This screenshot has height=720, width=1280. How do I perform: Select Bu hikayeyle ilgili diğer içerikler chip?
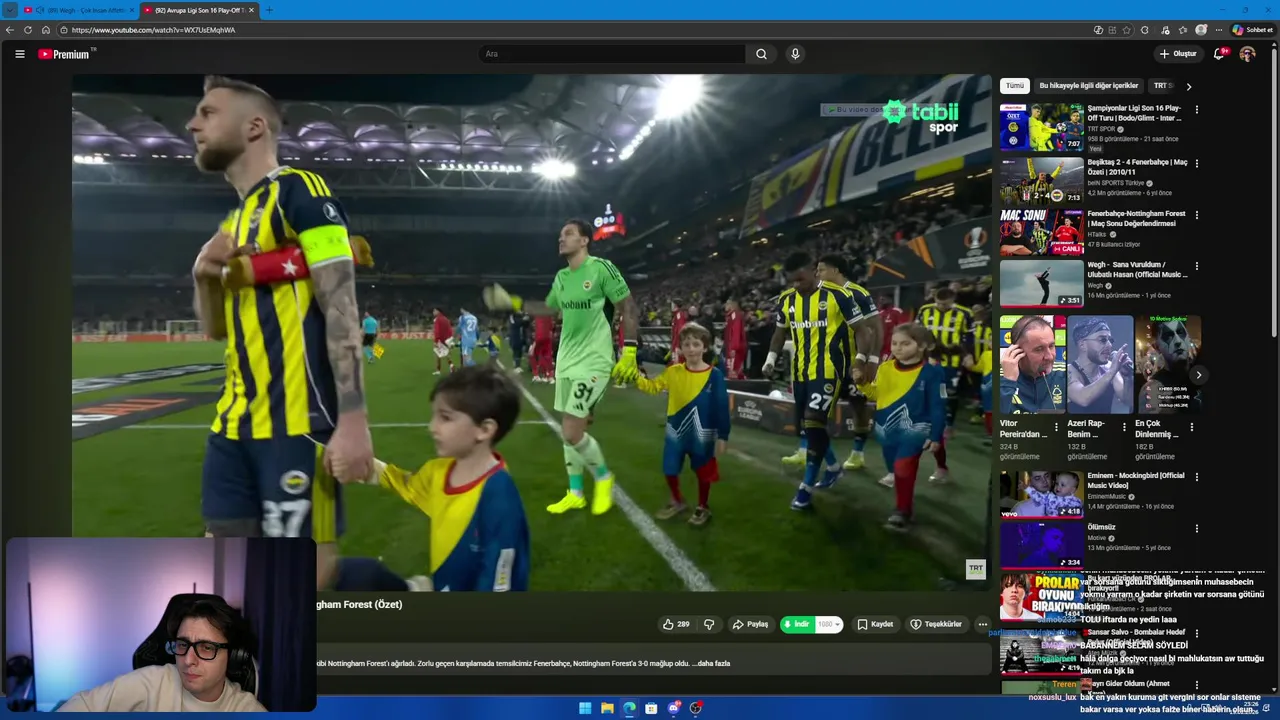coord(1088,86)
